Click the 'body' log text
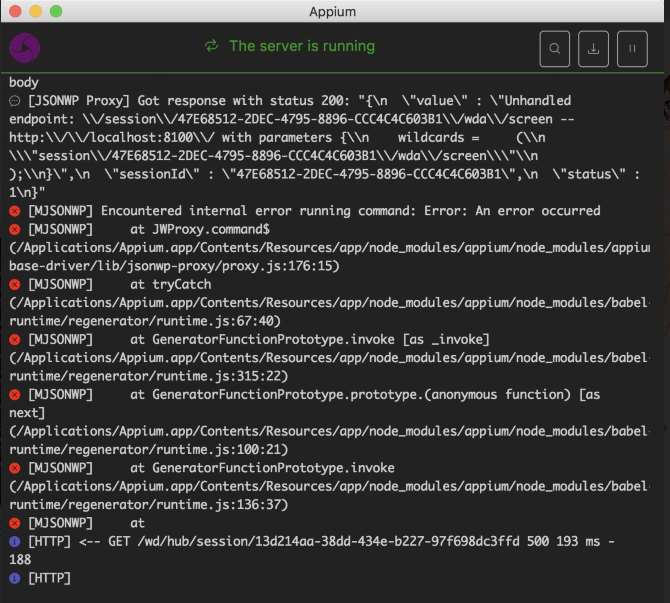This screenshot has height=603, width=670. click(x=24, y=82)
